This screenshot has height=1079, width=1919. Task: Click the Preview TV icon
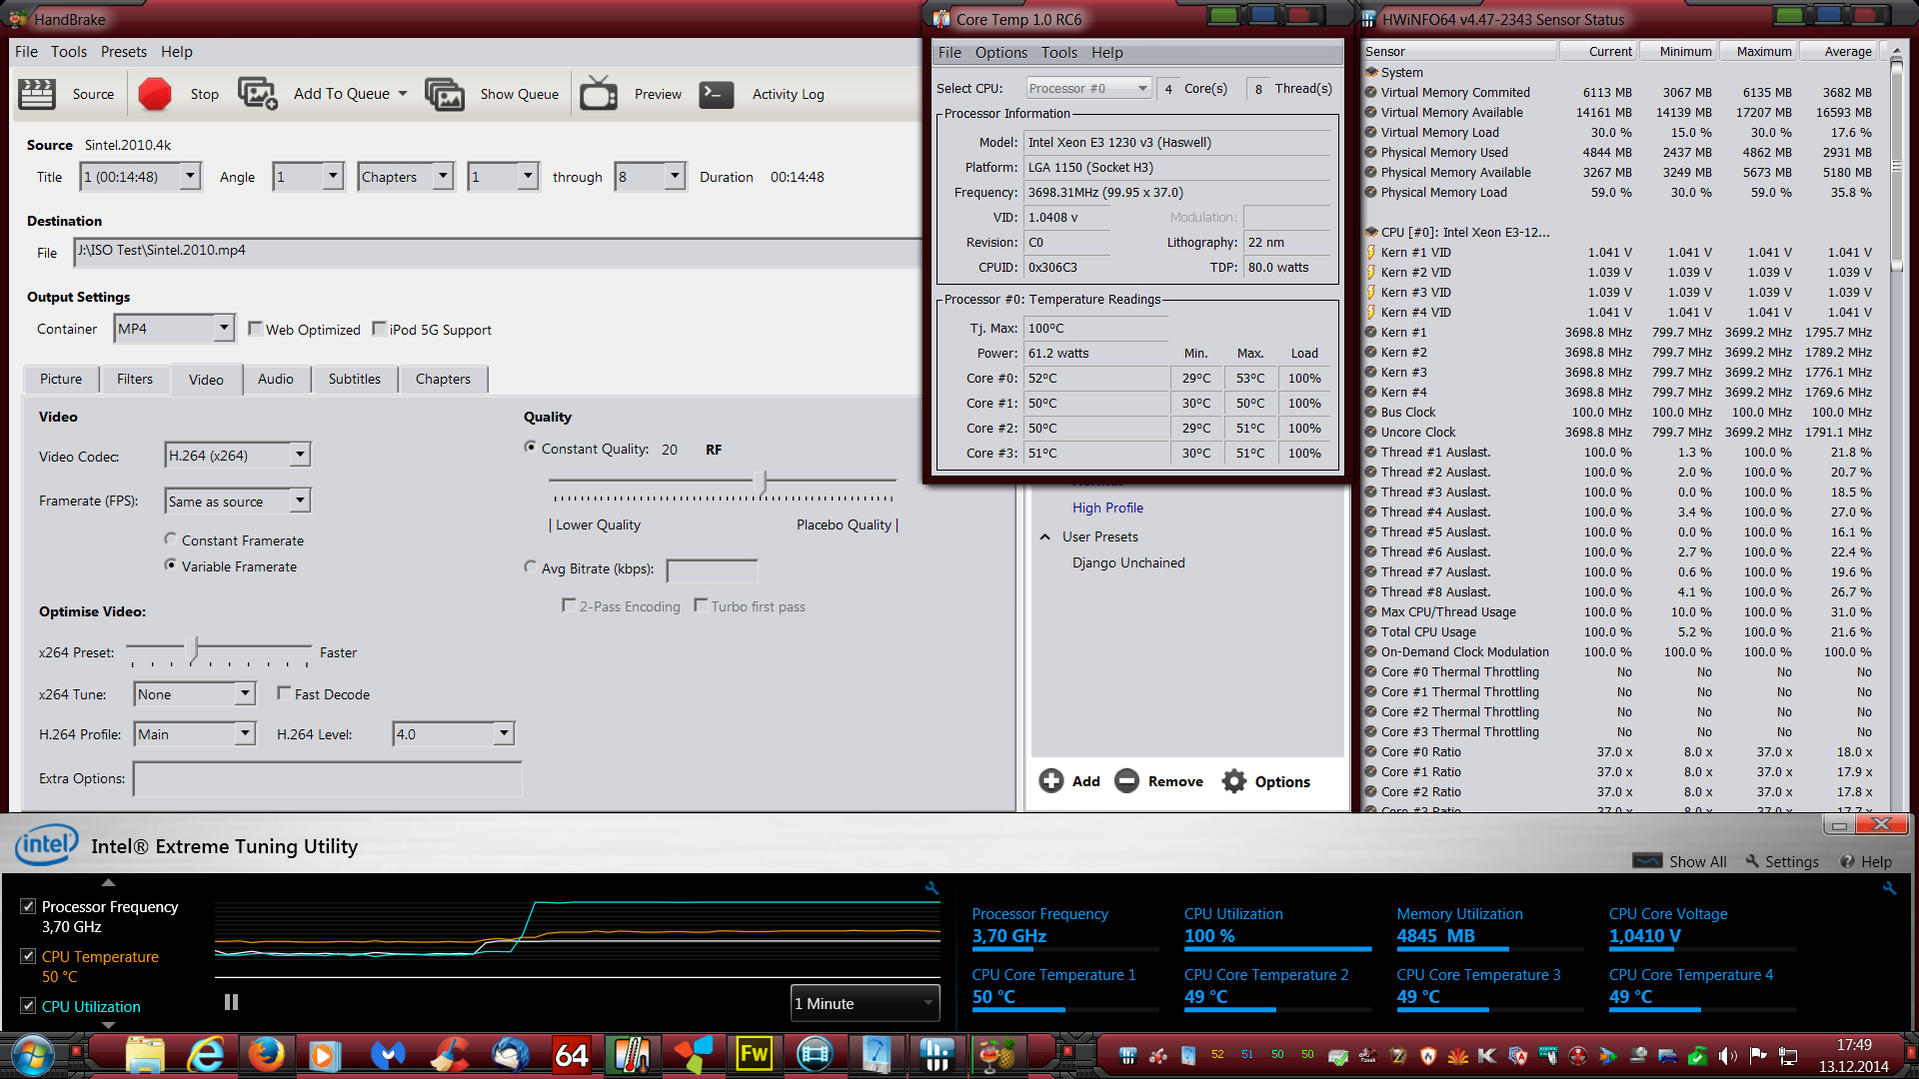599,93
